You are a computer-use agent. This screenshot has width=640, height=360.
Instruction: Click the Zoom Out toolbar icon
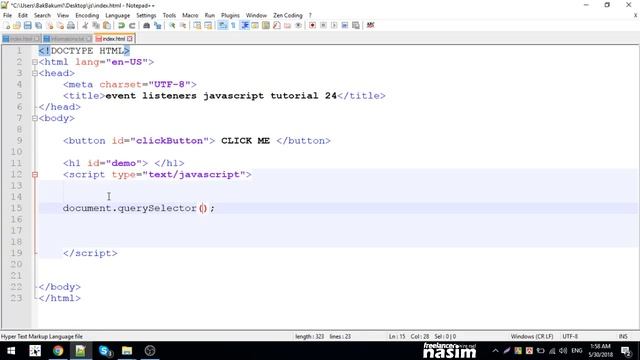point(183,25)
